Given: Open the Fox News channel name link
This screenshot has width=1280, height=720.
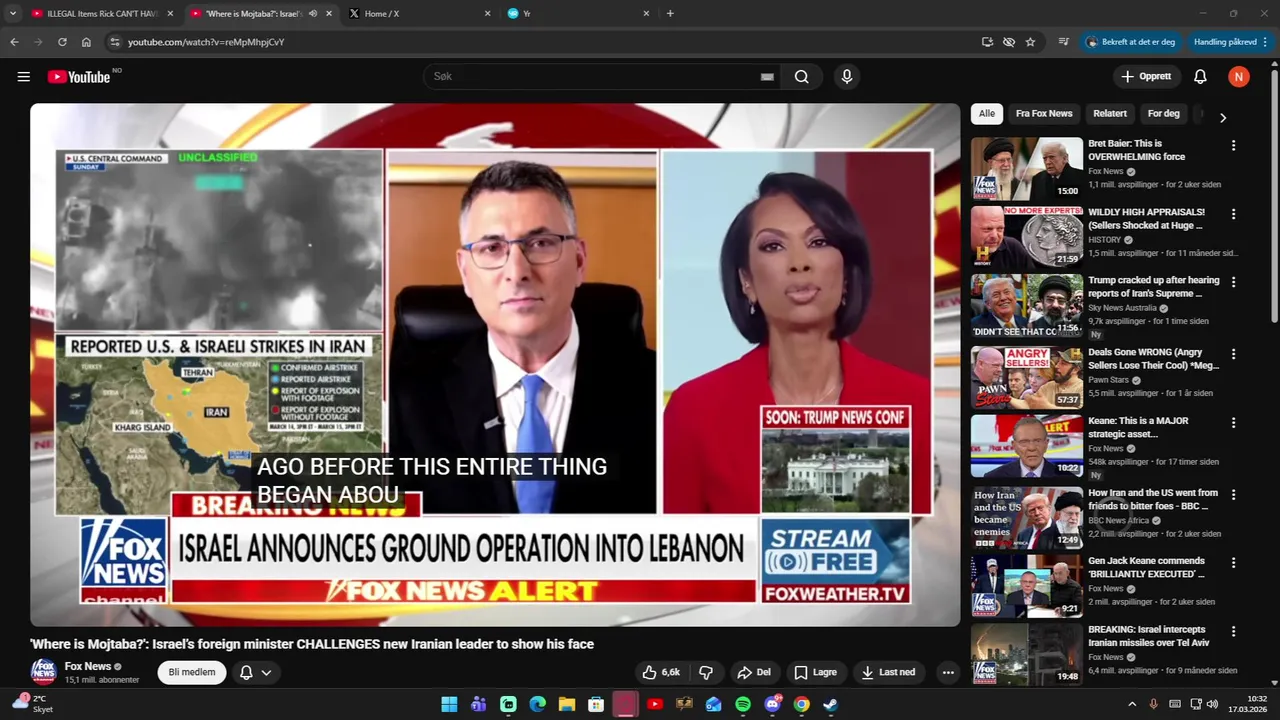Looking at the screenshot, I should (88, 666).
